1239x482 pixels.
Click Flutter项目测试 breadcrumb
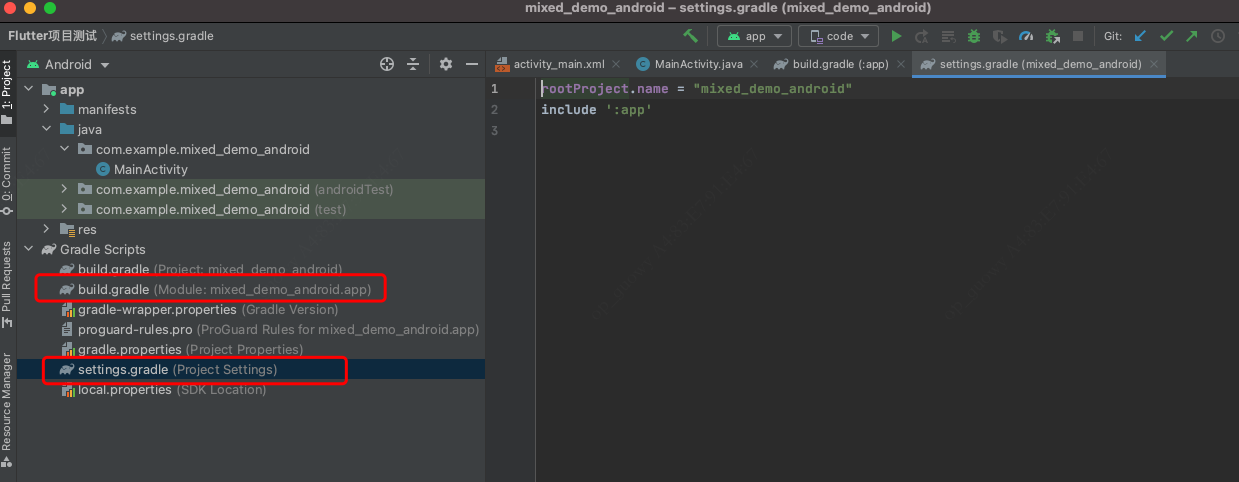pyautogui.click(x=52, y=36)
